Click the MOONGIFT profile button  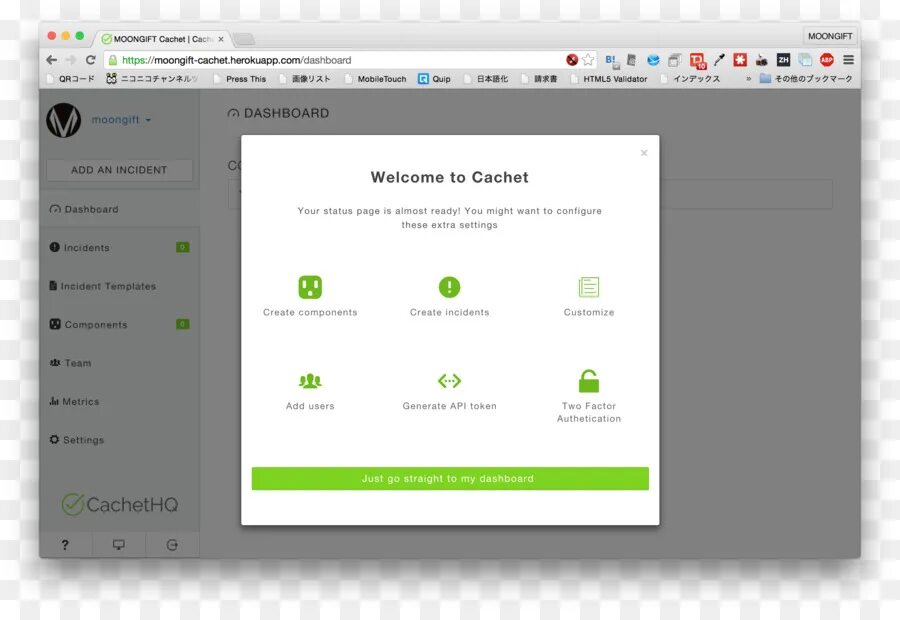[830, 36]
